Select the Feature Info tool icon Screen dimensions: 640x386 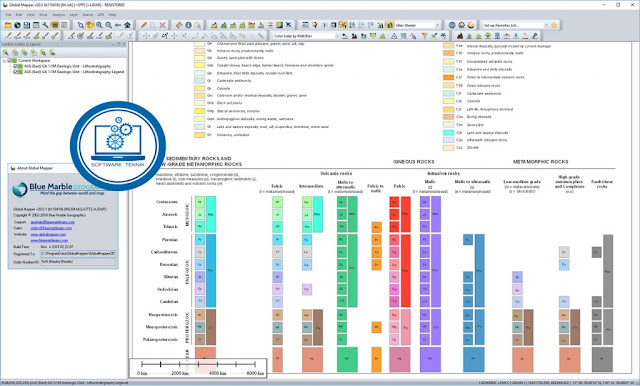[188, 25]
